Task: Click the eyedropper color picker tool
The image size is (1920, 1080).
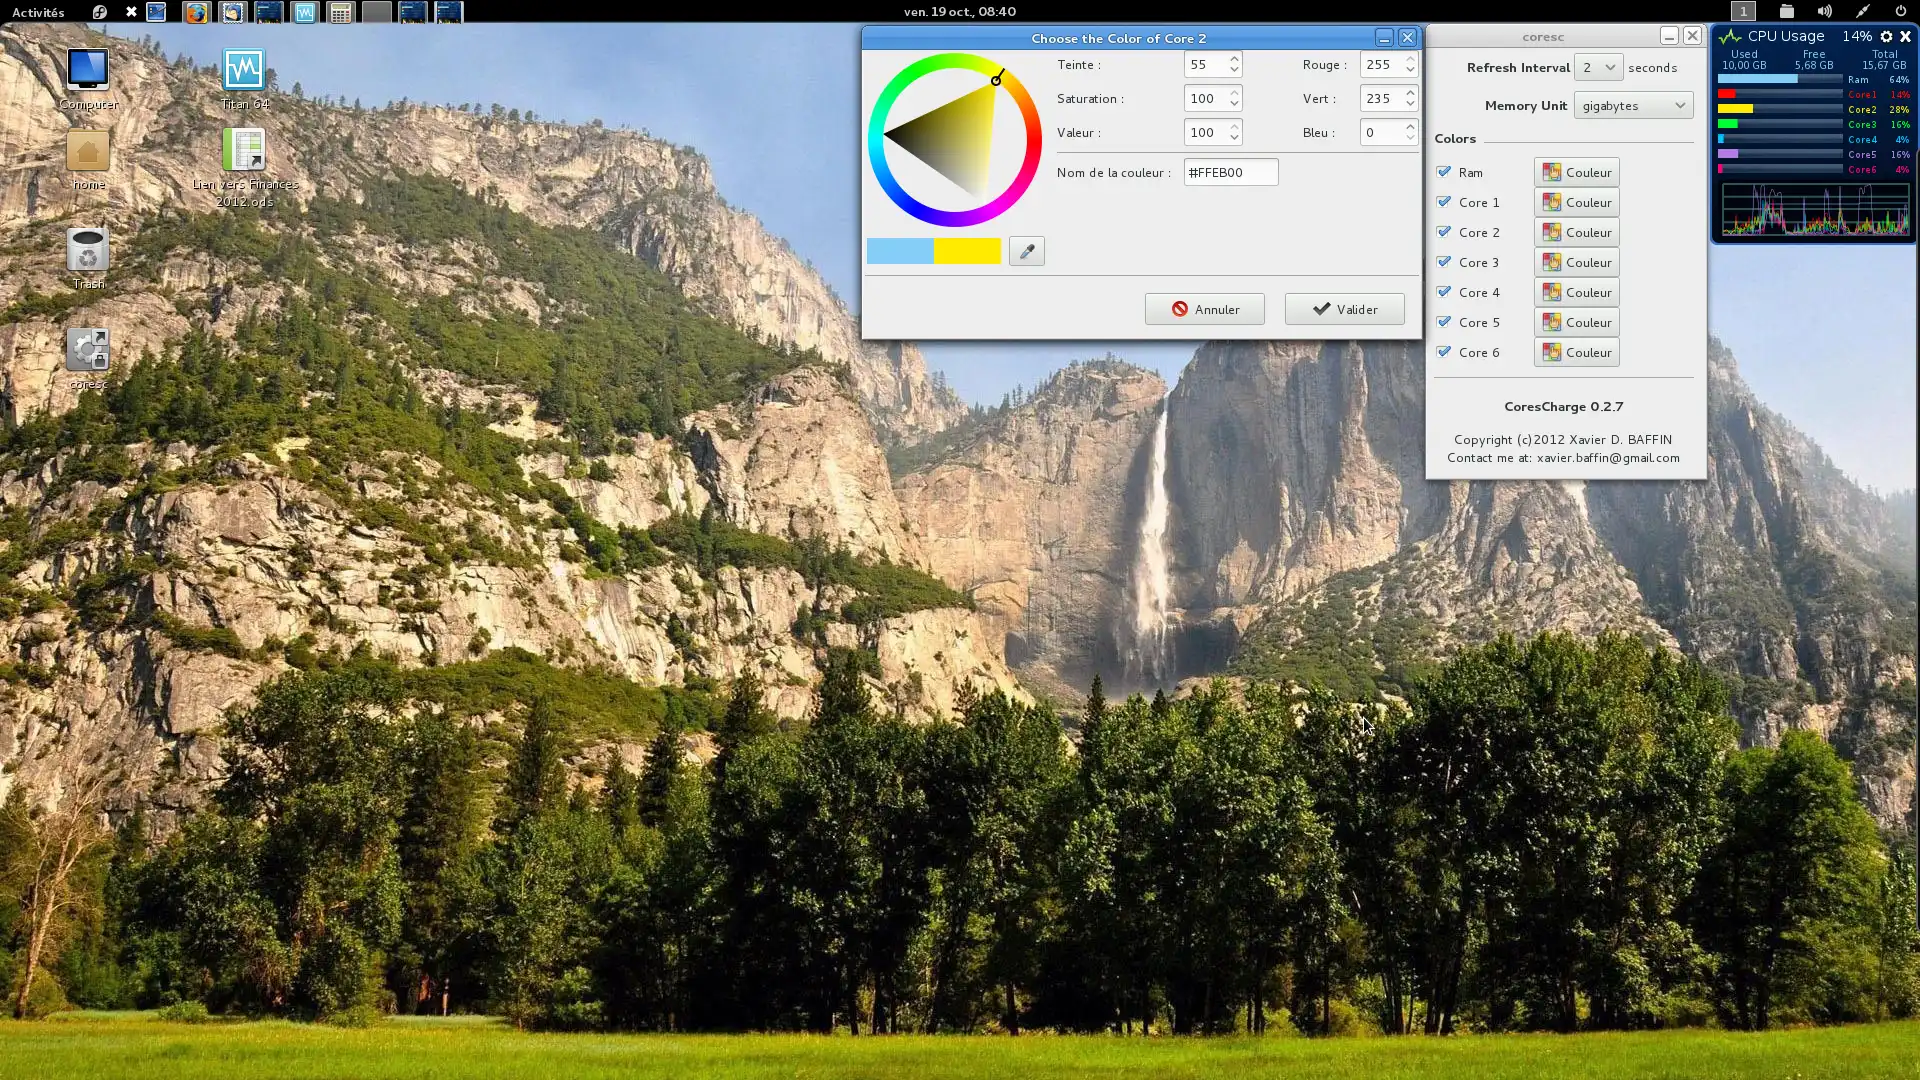Action: (x=1026, y=251)
